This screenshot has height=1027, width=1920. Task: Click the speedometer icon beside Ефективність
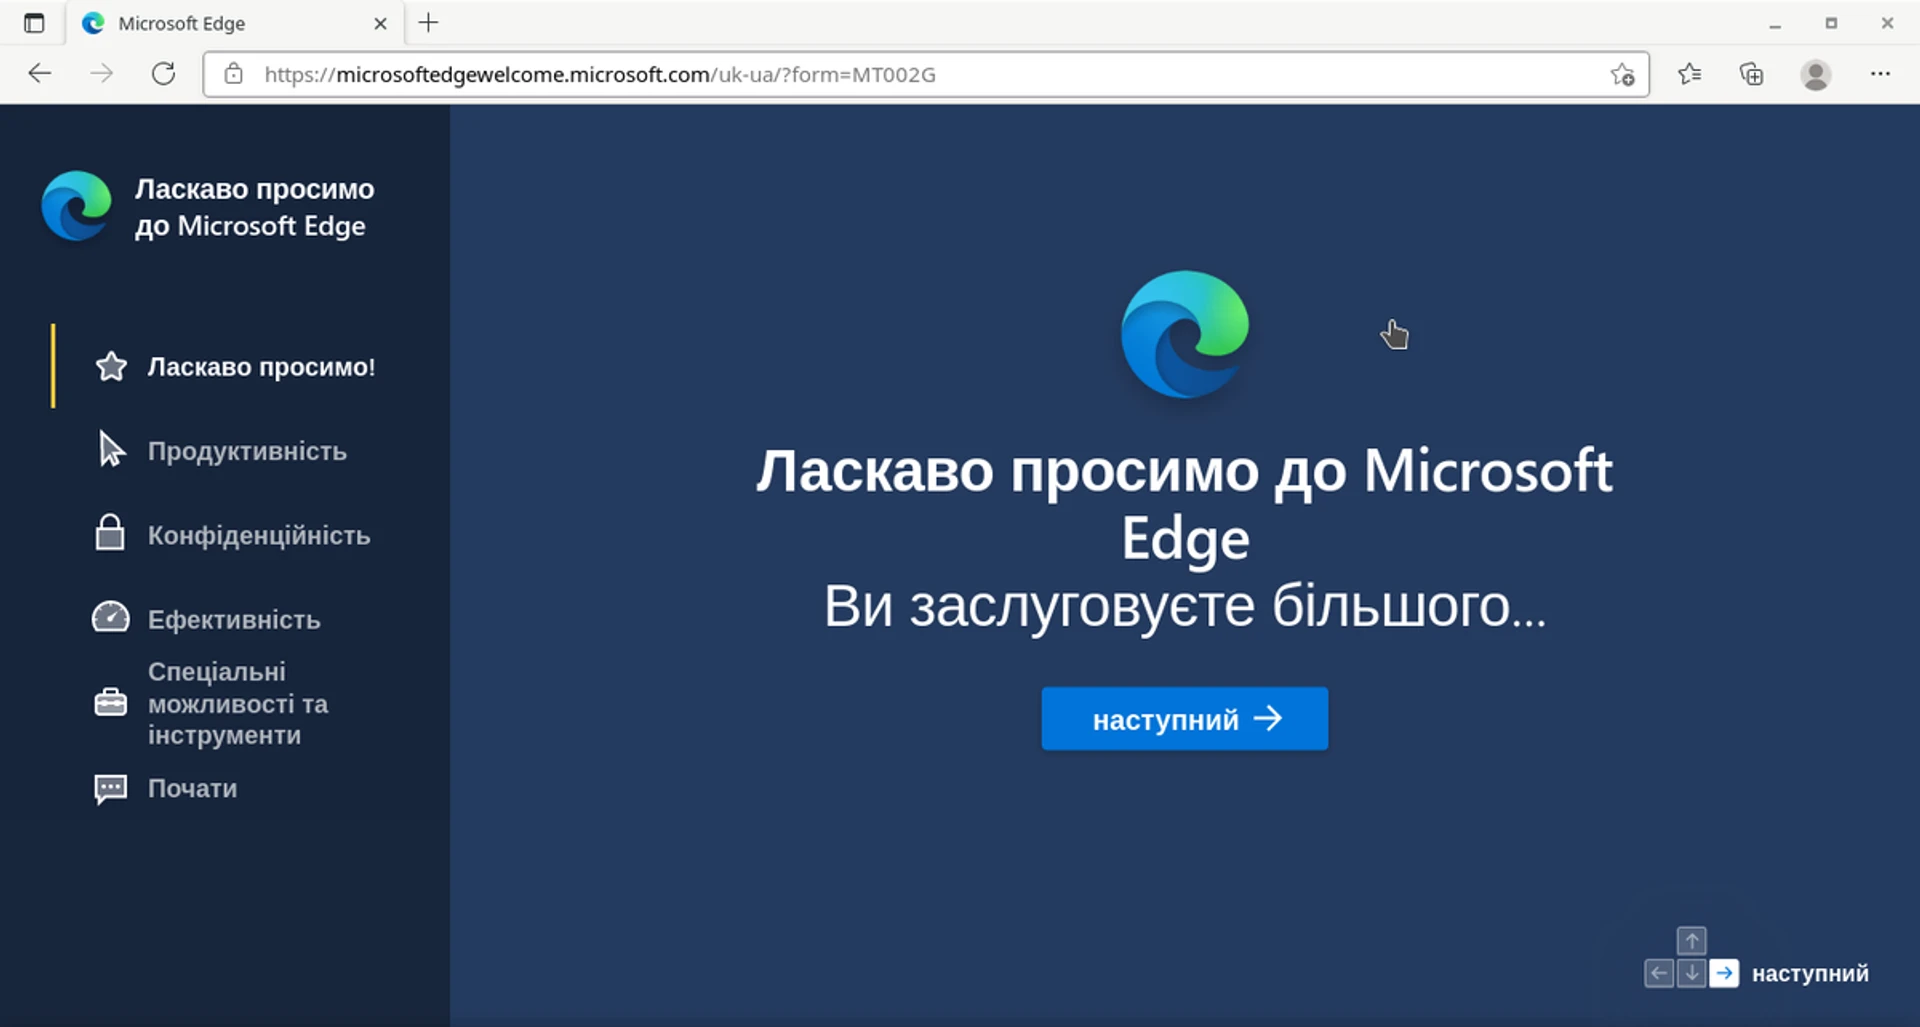111,617
